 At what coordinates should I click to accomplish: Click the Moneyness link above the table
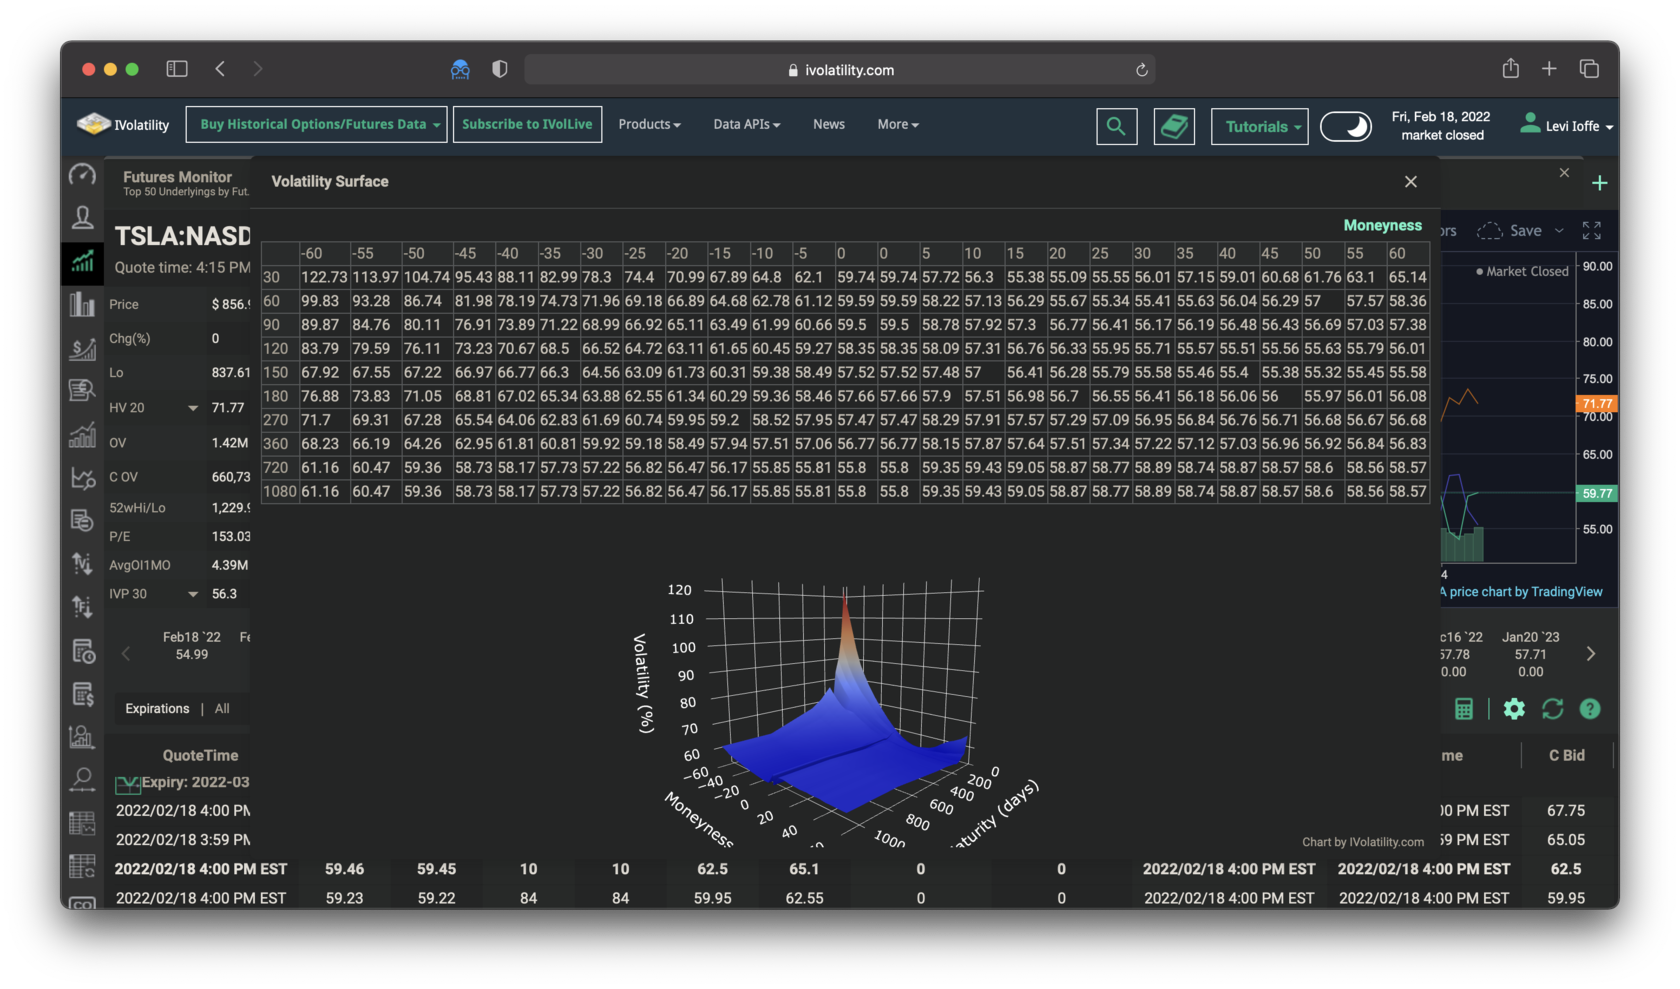pyautogui.click(x=1382, y=226)
